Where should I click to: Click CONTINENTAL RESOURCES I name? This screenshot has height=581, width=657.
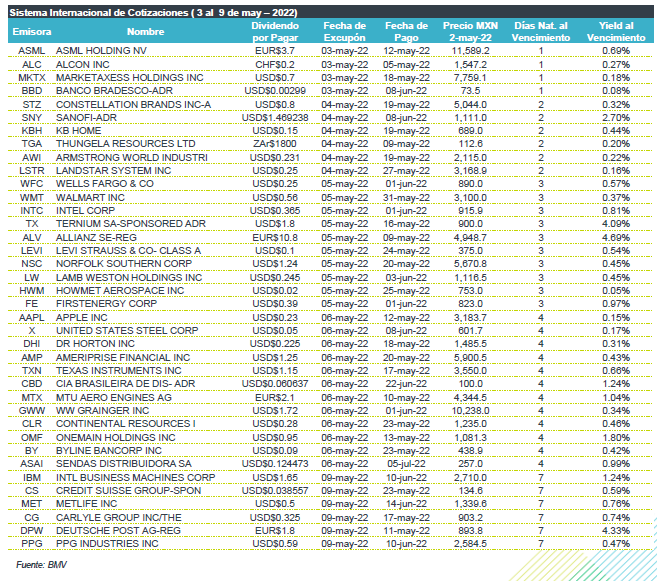point(126,424)
